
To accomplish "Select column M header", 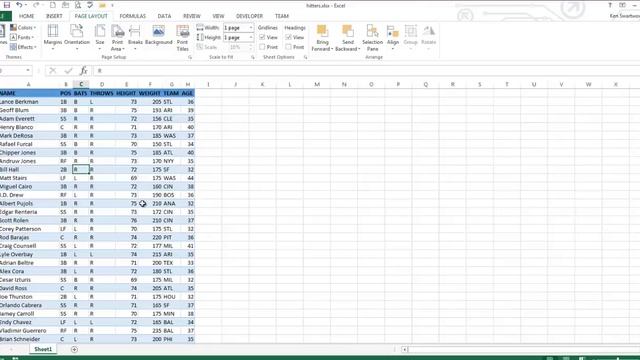I will (317, 84).
